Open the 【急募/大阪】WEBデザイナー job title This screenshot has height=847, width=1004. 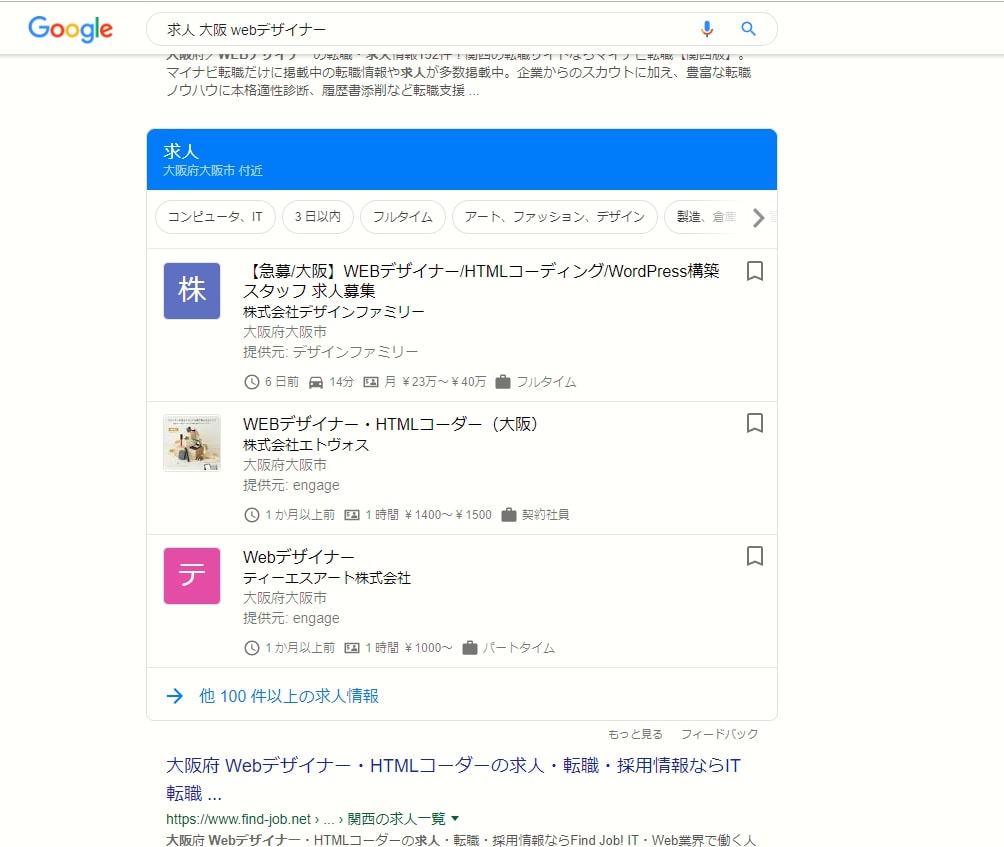click(x=481, y=281)
